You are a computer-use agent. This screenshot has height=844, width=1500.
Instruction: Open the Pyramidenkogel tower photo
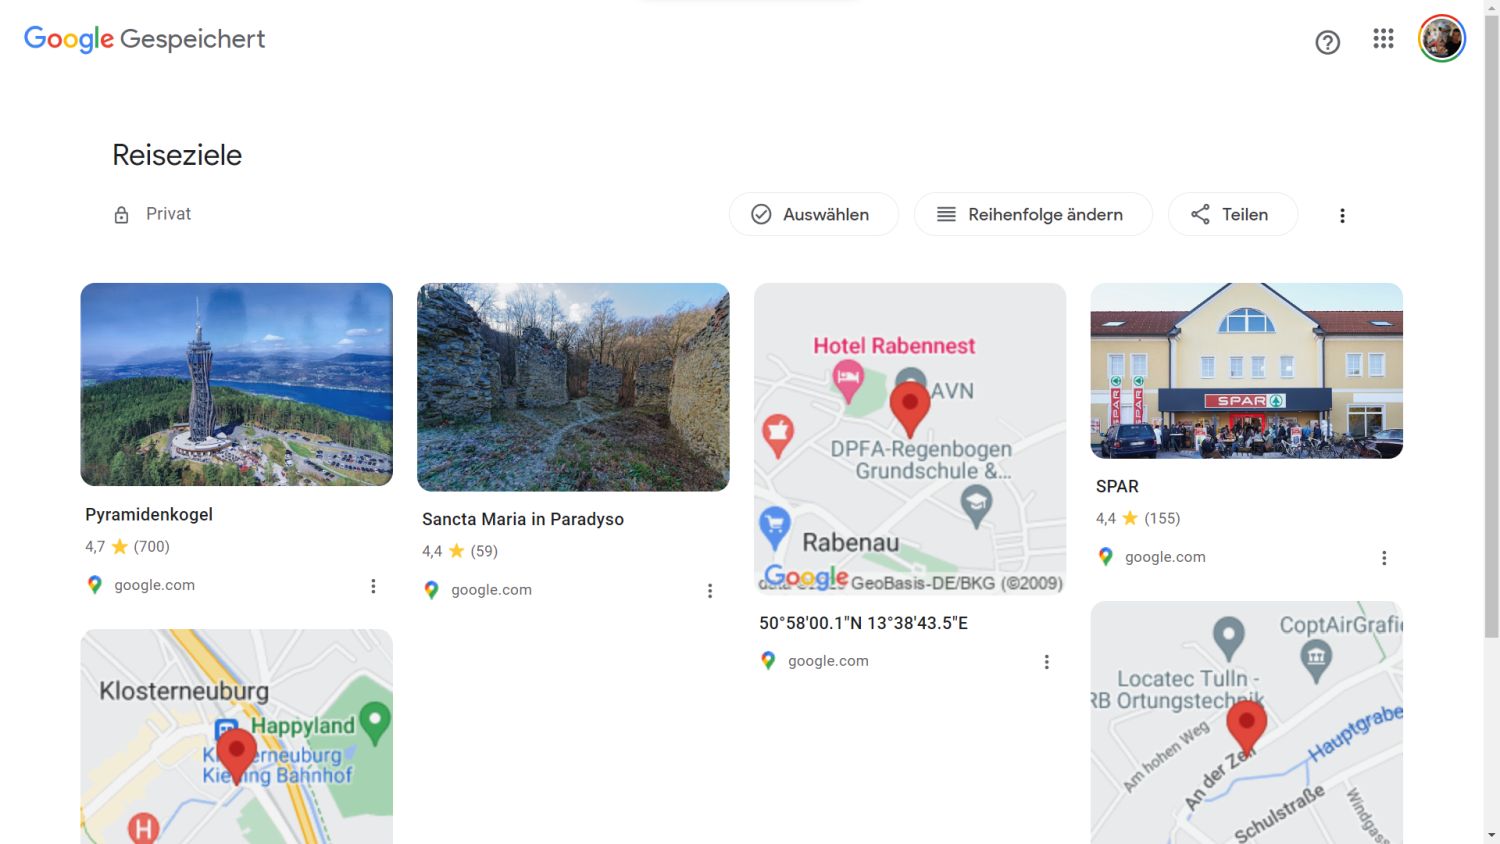(236, 384)
